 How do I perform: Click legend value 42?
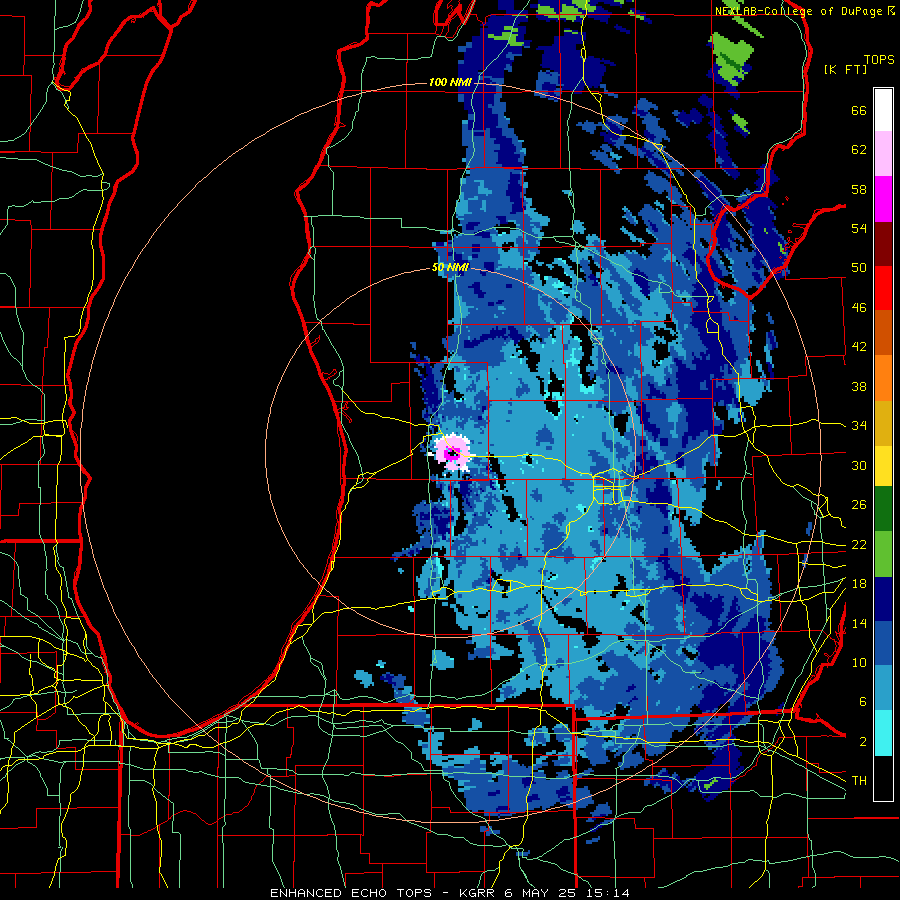coord(859,346)
